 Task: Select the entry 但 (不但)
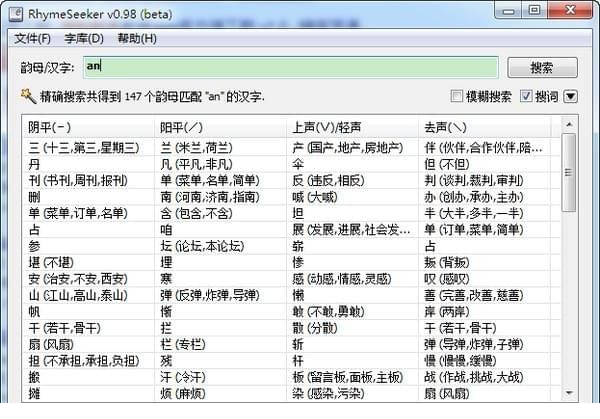pyautogui.click(x=447, y=164)
